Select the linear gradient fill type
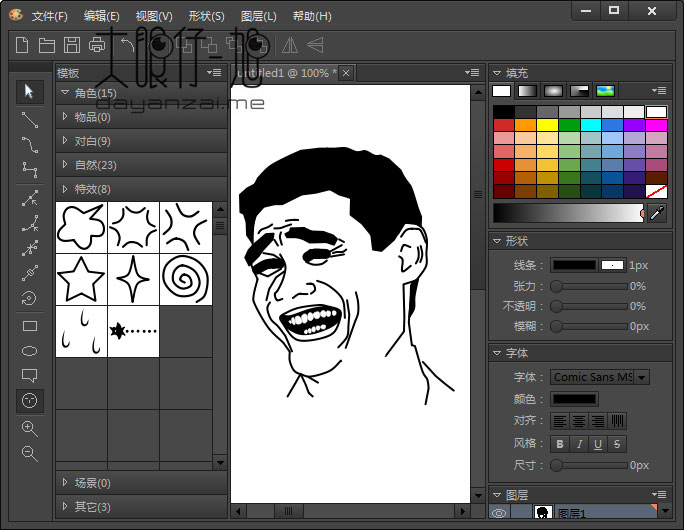684x530 pixels. (x=527, y=91)
